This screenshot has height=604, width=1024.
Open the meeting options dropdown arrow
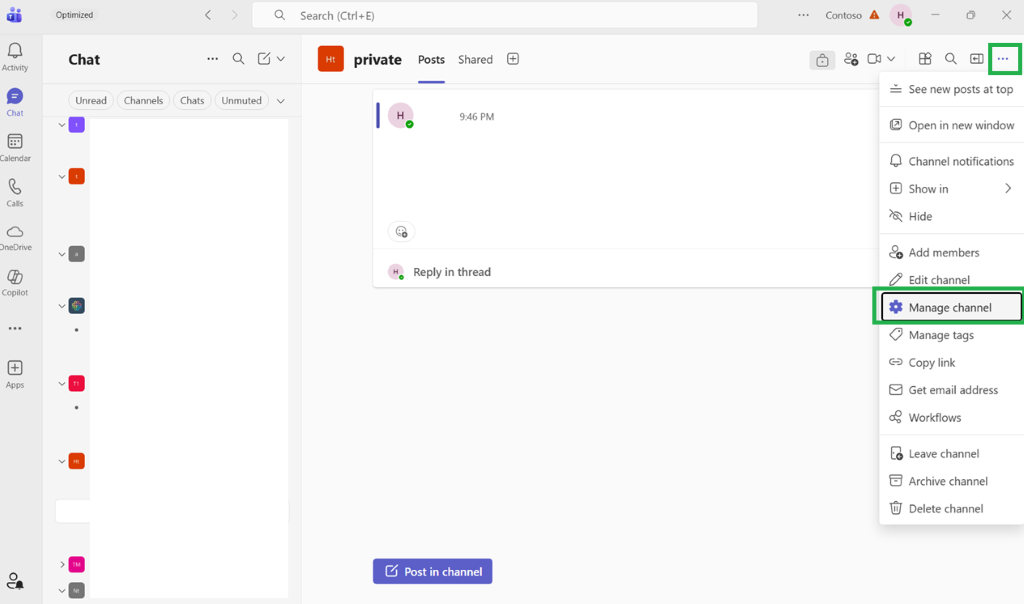[891, 59]
